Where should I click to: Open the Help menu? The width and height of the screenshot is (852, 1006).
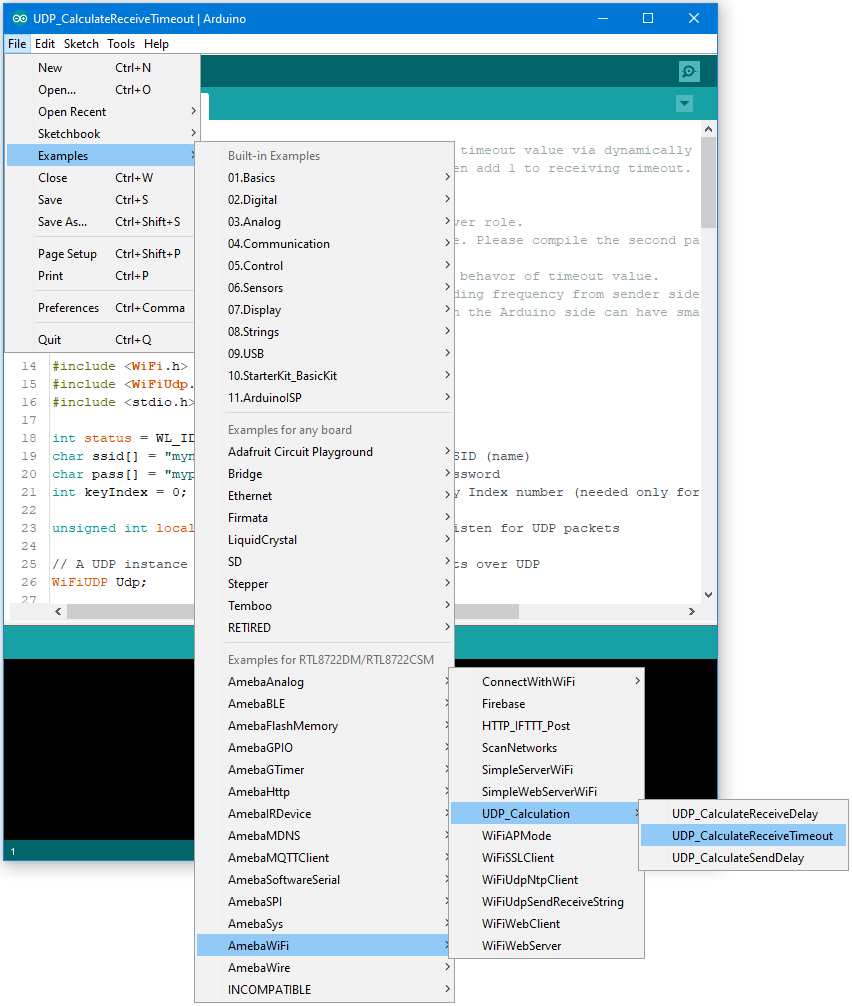coord(157,44)
